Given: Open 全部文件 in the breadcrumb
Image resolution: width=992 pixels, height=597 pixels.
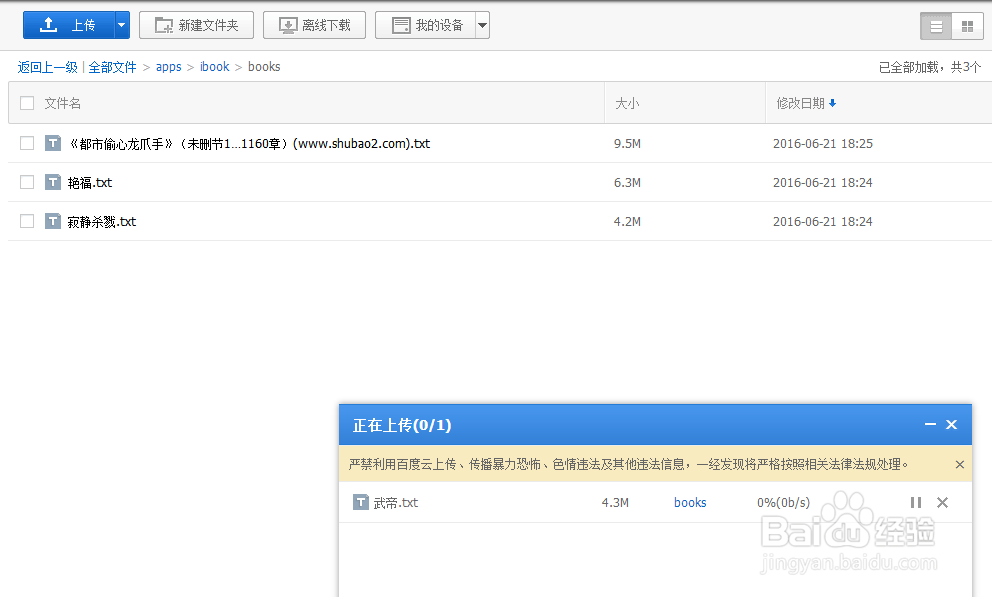Looking at the screenshot, I should pyautogui.click(x=113, y=67).
